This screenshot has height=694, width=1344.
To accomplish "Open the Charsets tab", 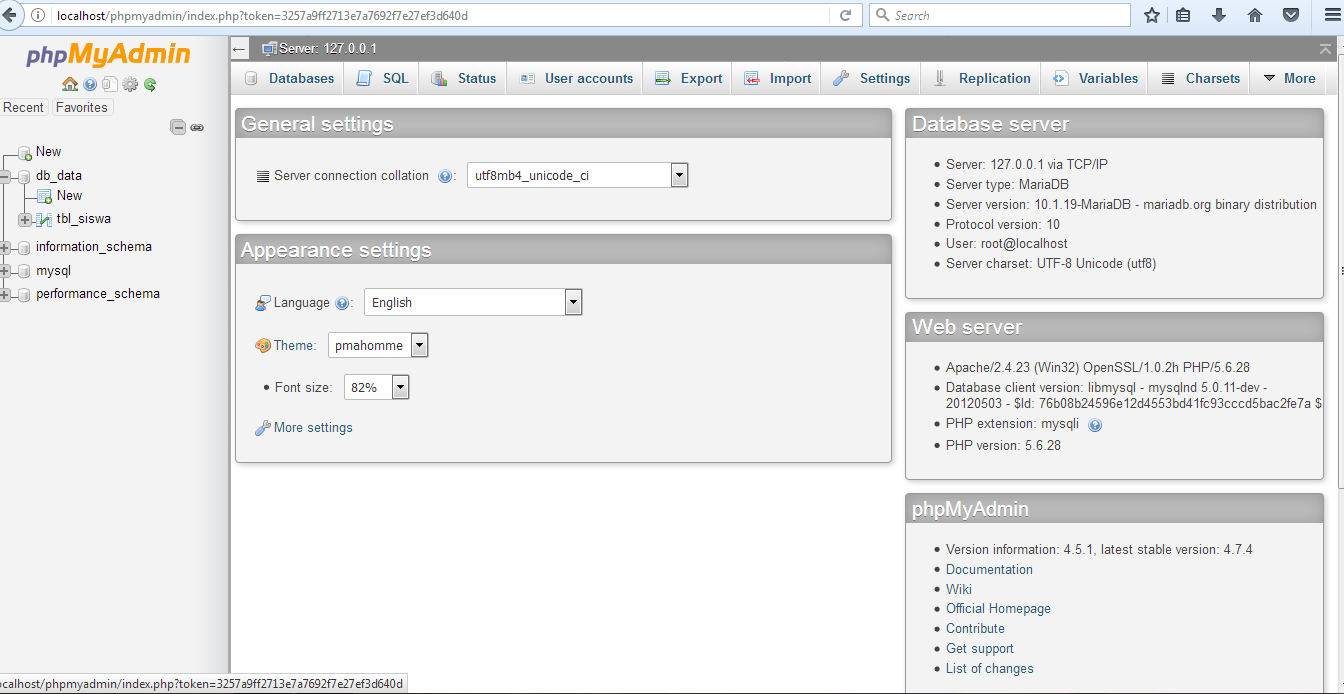I will [1200, 78].
